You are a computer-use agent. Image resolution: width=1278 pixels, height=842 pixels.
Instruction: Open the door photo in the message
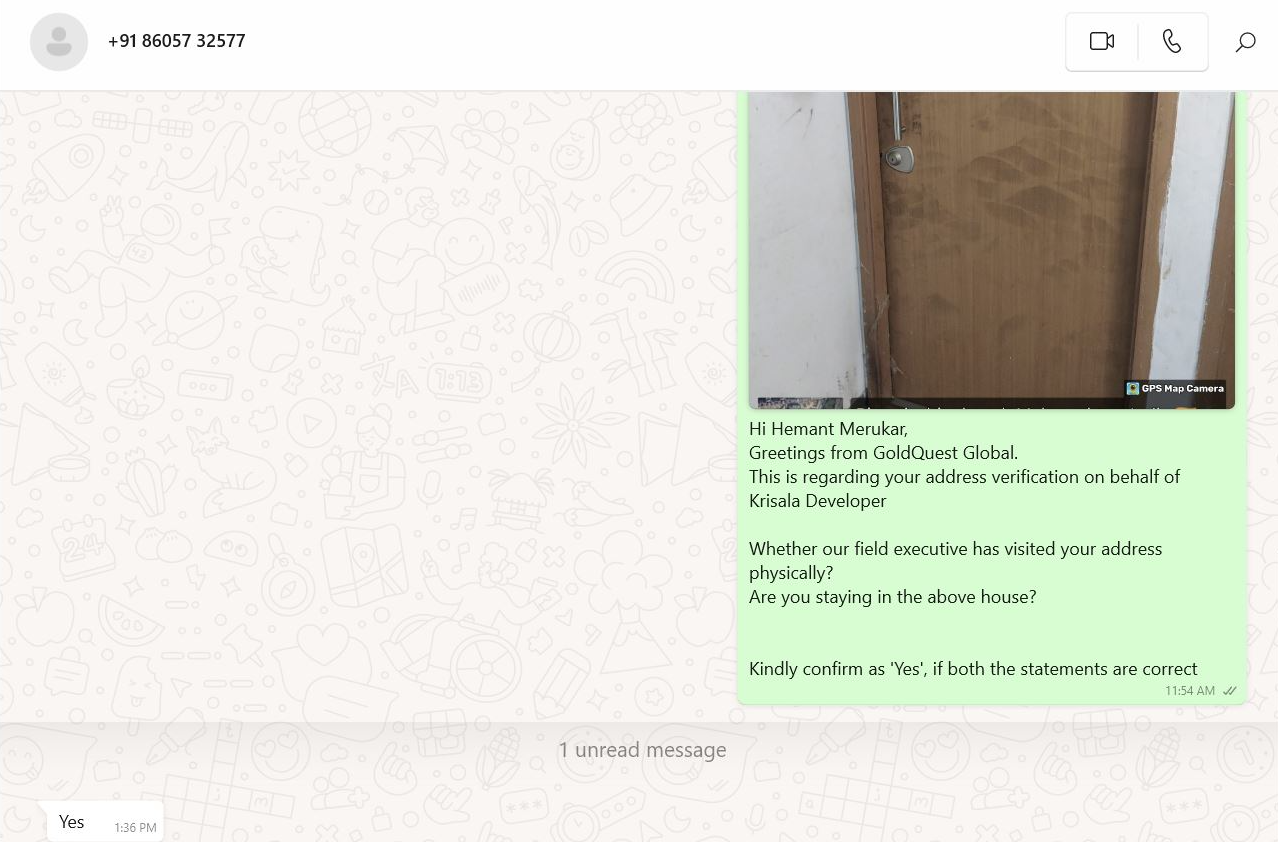(x=992, y=250)
